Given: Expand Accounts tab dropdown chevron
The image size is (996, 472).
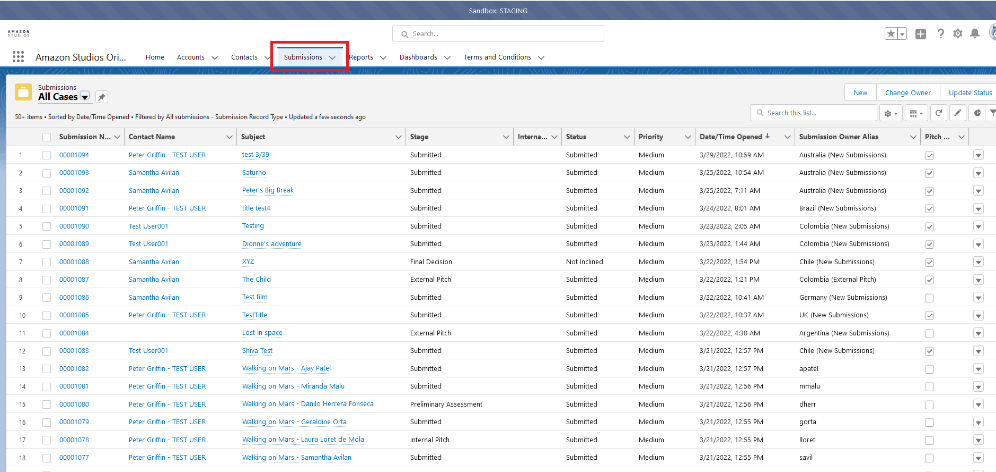Looking at the screenshot, I should (214, 57).
